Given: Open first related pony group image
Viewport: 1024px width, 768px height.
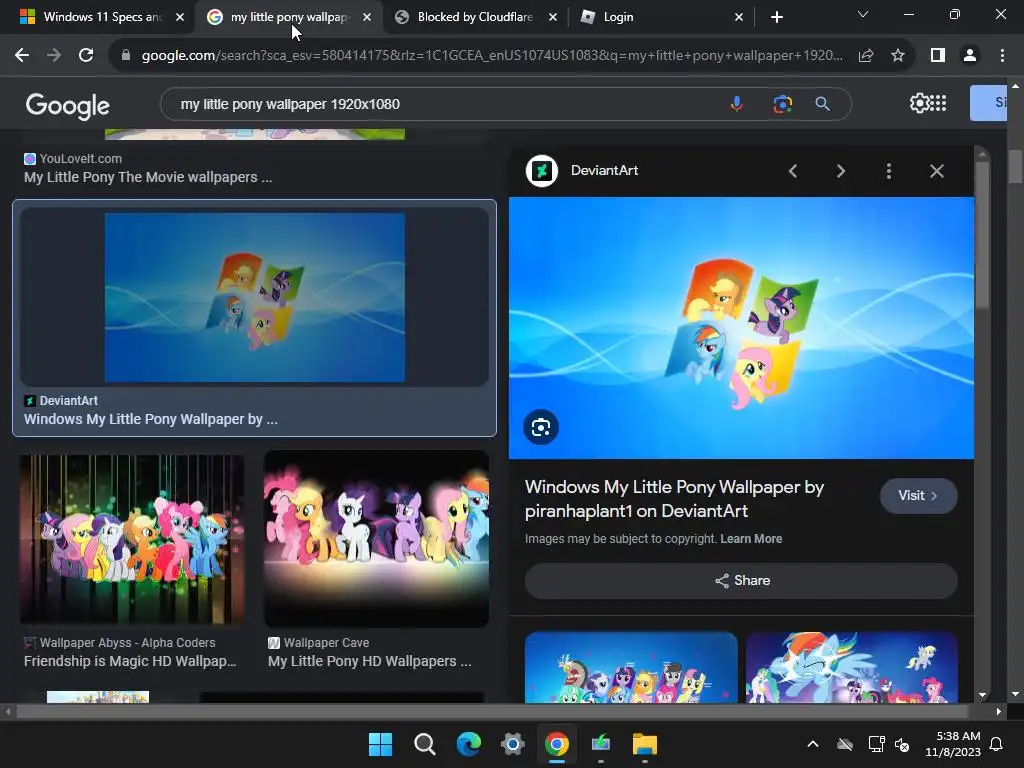Looking at the screenshot, I should (632, 667).
